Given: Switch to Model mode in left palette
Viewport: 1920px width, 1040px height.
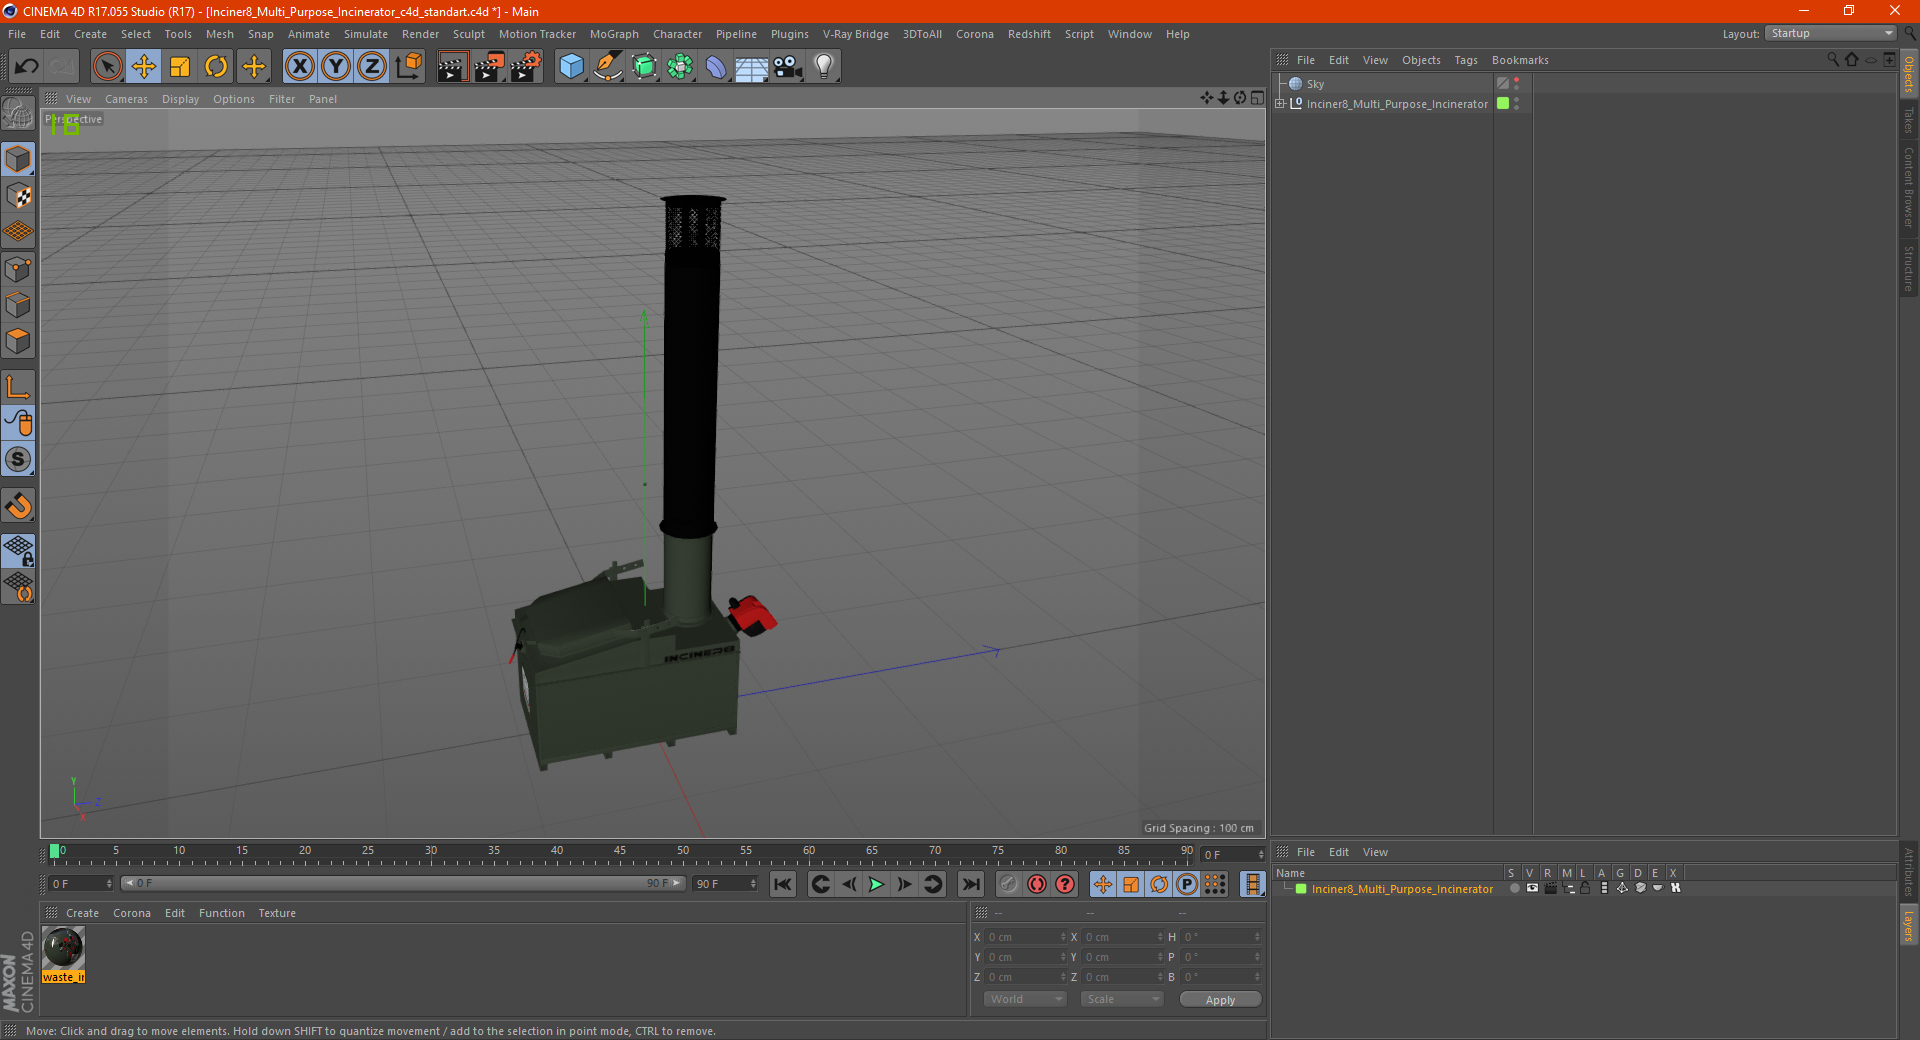Looking at the screenshot, I should coord(19,159).
